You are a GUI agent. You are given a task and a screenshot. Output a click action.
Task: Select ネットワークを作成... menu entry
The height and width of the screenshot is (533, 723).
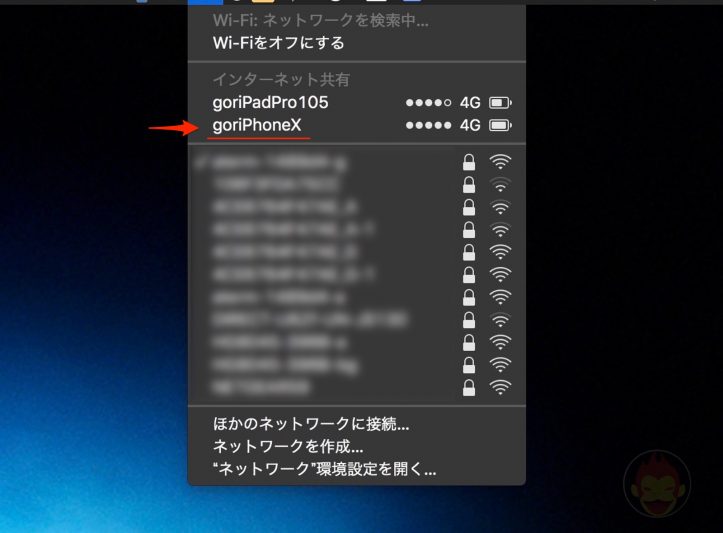pos(288,446)
